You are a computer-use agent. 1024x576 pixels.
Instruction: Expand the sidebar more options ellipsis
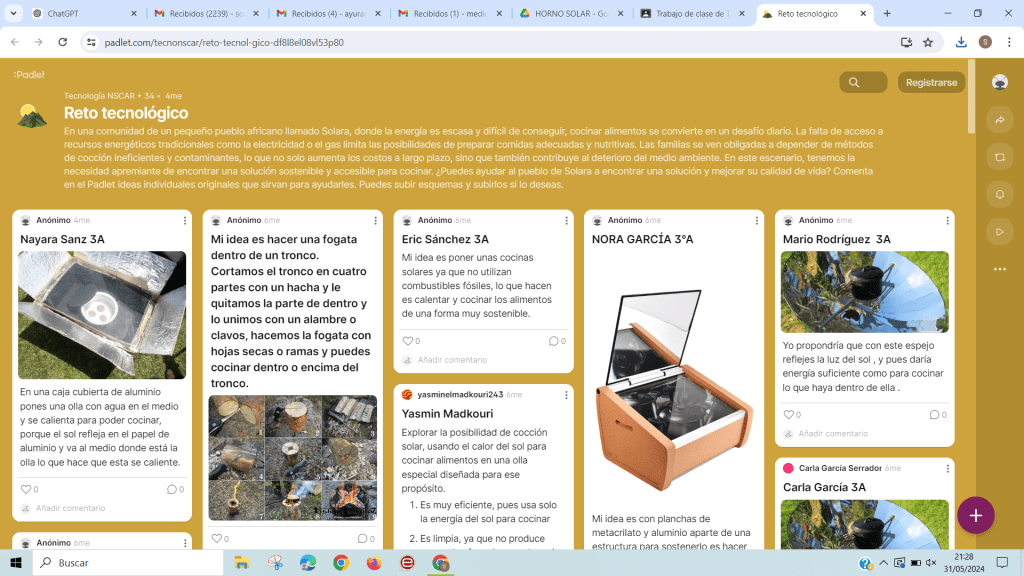pos(999,269)
